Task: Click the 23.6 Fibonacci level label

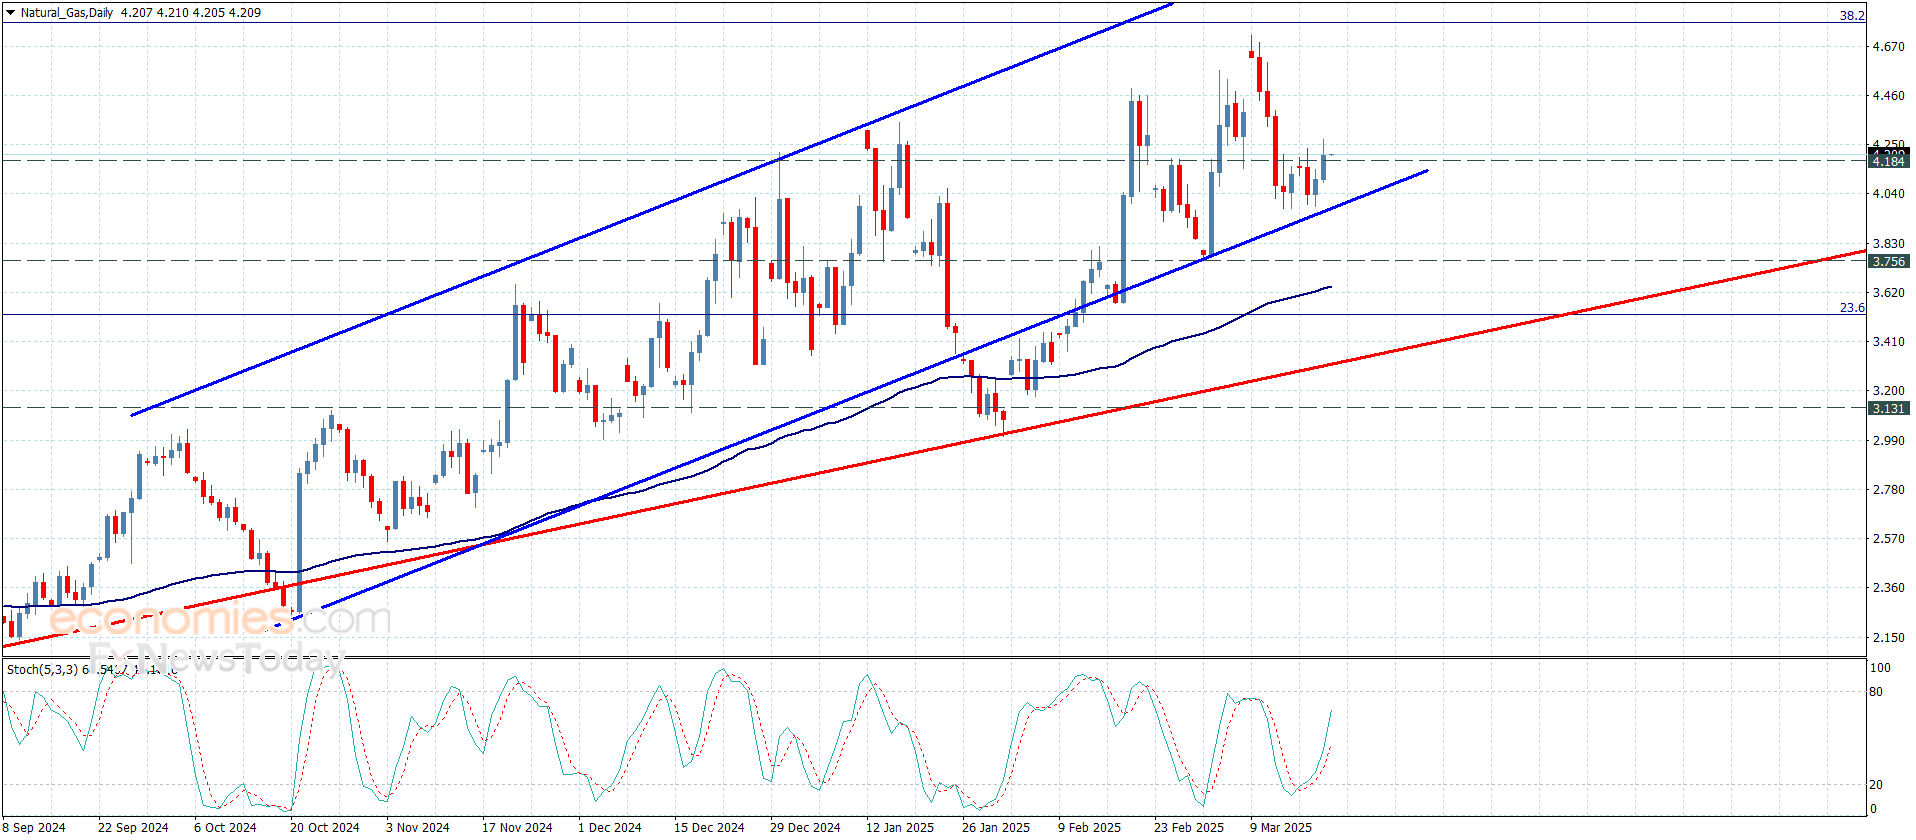Action: (x=1851, y=308)
